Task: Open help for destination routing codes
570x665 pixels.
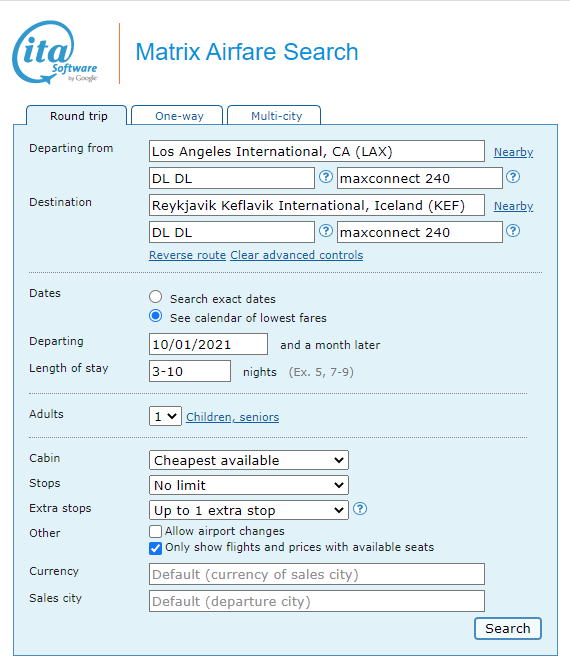Action: tap(326, 231)
